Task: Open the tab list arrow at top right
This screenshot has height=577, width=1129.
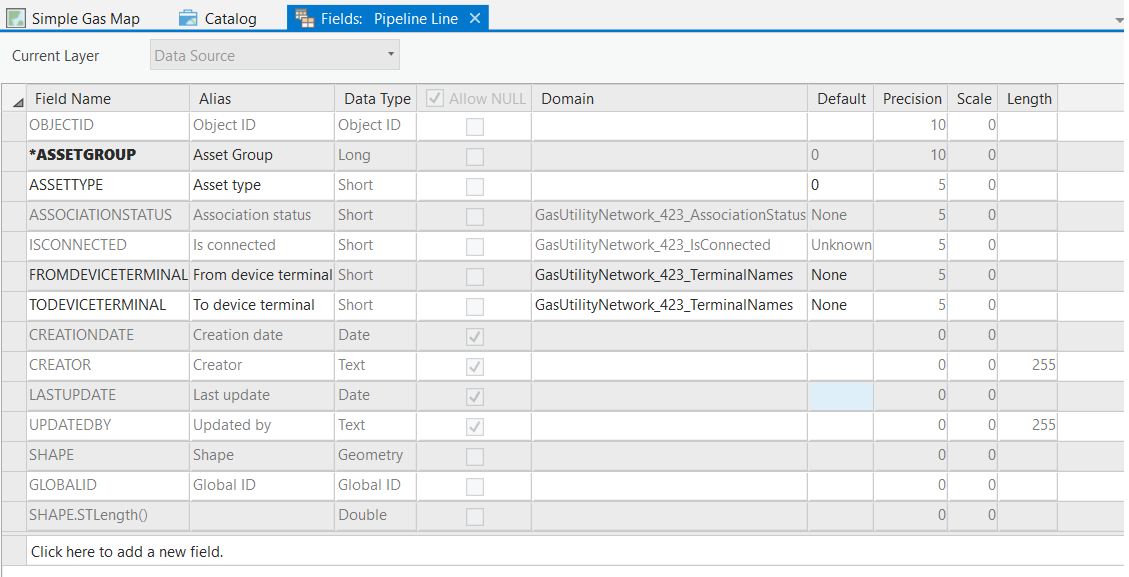Action: tap(1119, 21)
